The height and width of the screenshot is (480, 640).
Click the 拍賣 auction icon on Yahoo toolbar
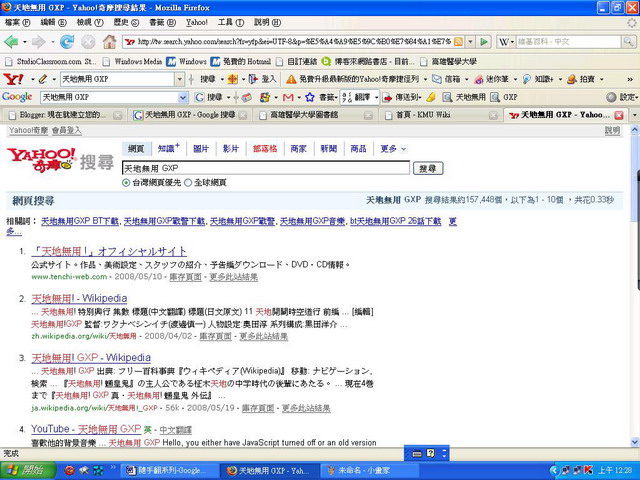click(572, 79)
